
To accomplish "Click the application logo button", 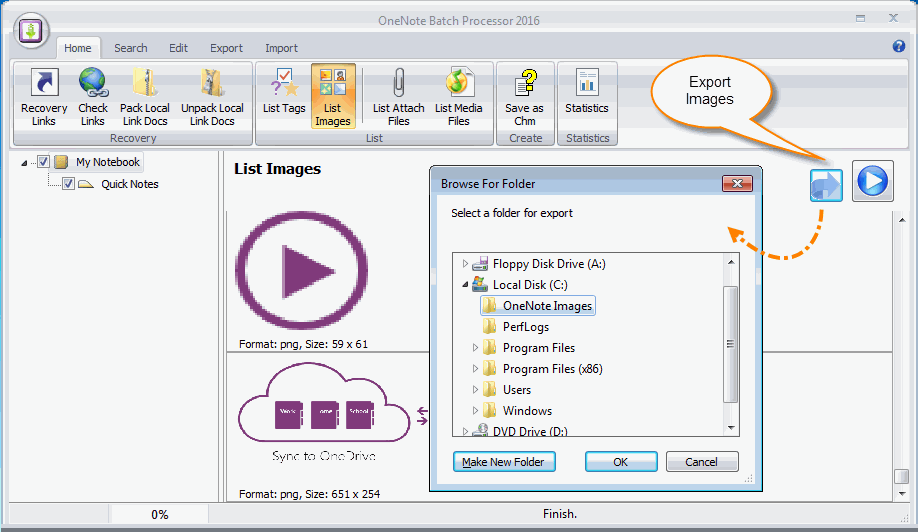I will click(30, 31).
